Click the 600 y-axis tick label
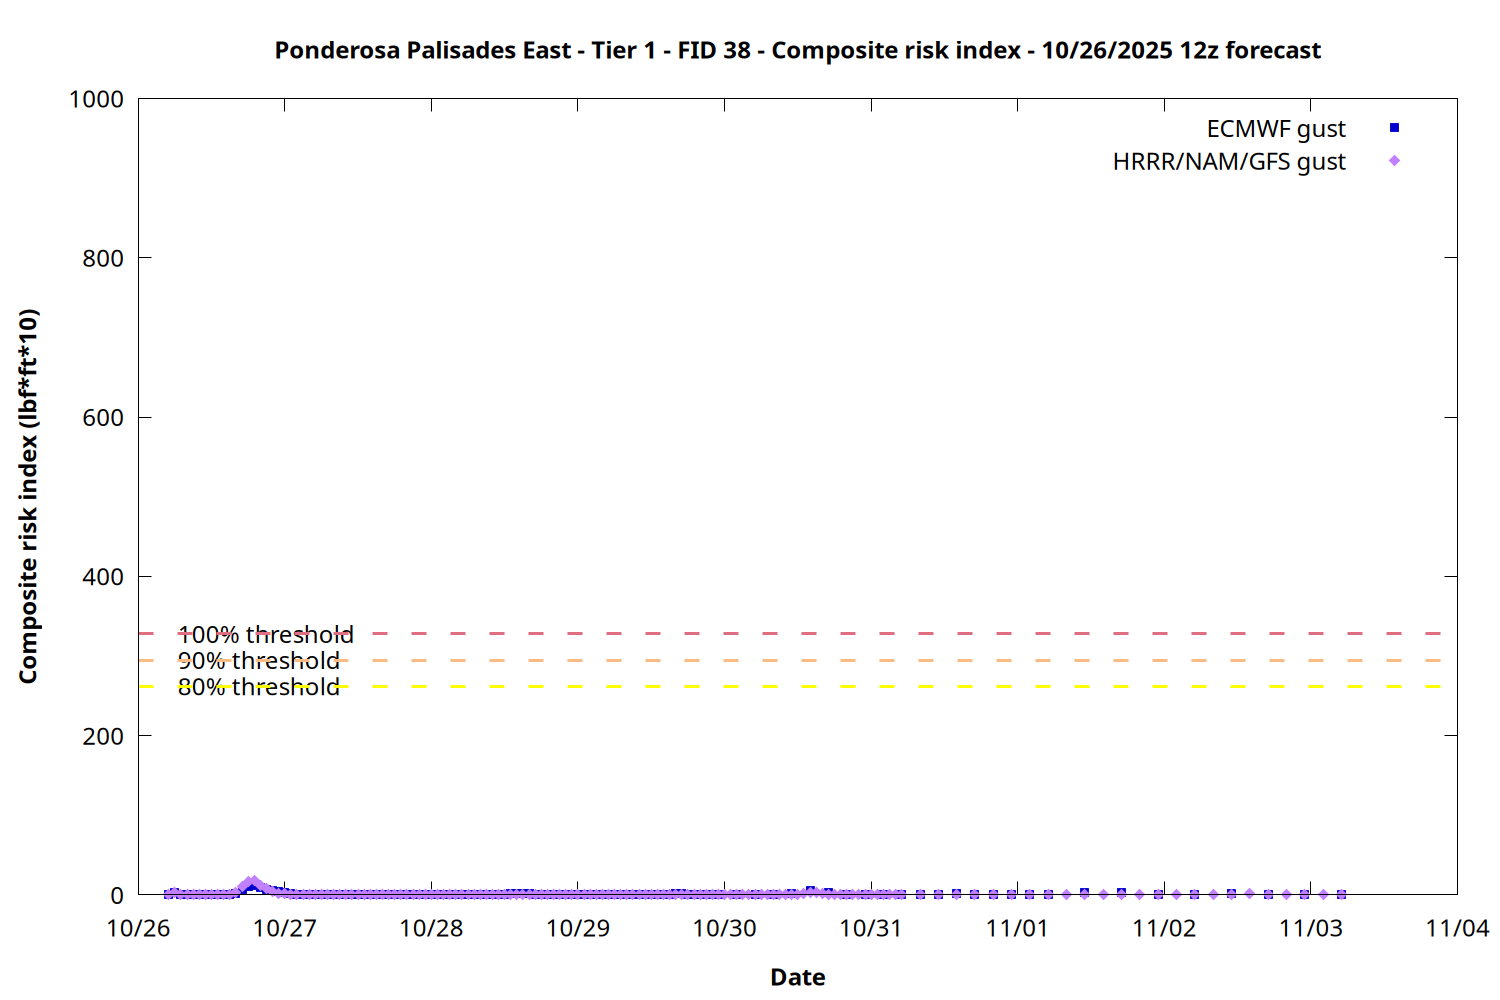Viewport: 1500px width, 1000px height. point(103,418)
